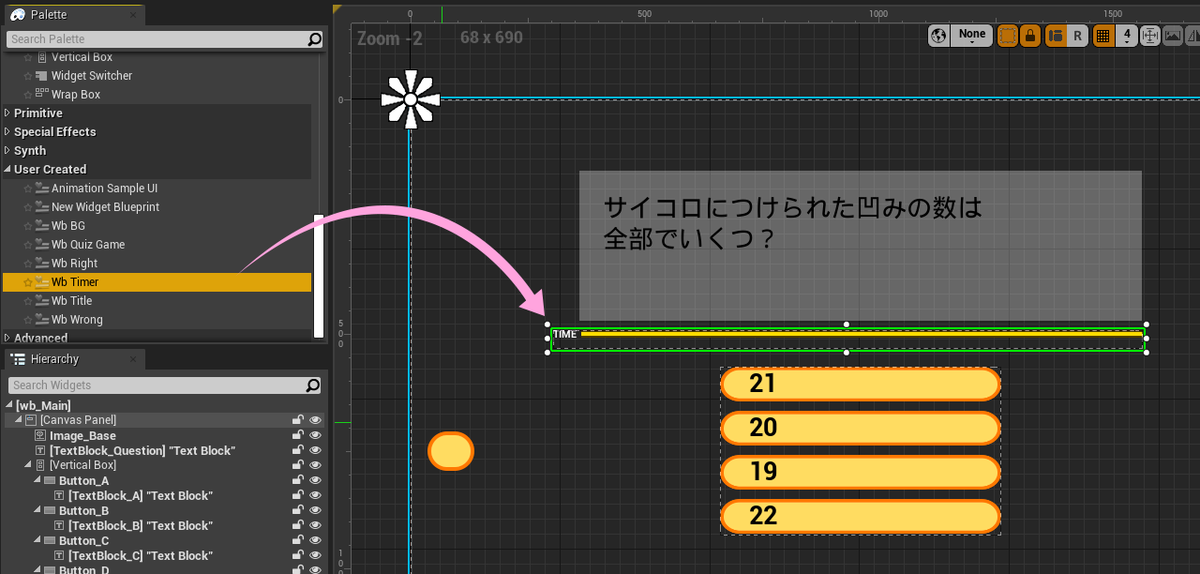Click the answer button labeled 22
1200x574 pixels.
pyautogui.click(x=860, y=516)
